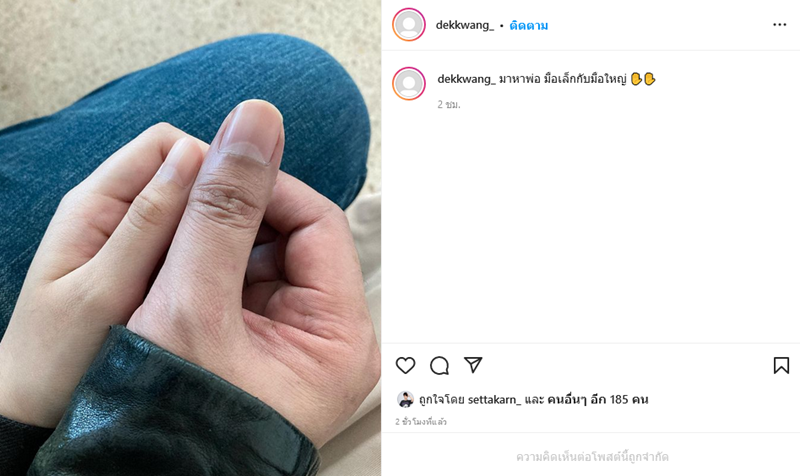Open the dekkwang_ profile picture in the header
800x476 pixels.
409,24
